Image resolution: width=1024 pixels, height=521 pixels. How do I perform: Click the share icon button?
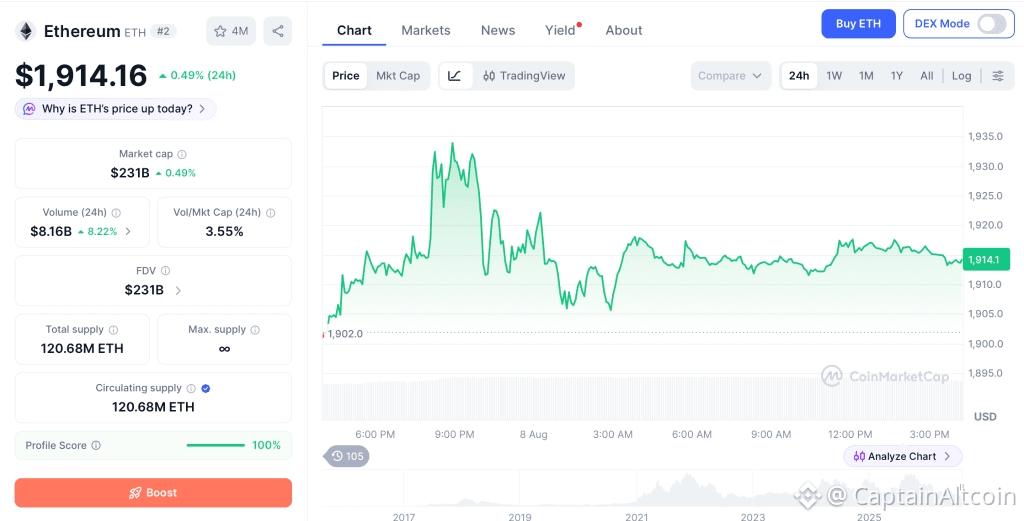[x=278, y=31]
